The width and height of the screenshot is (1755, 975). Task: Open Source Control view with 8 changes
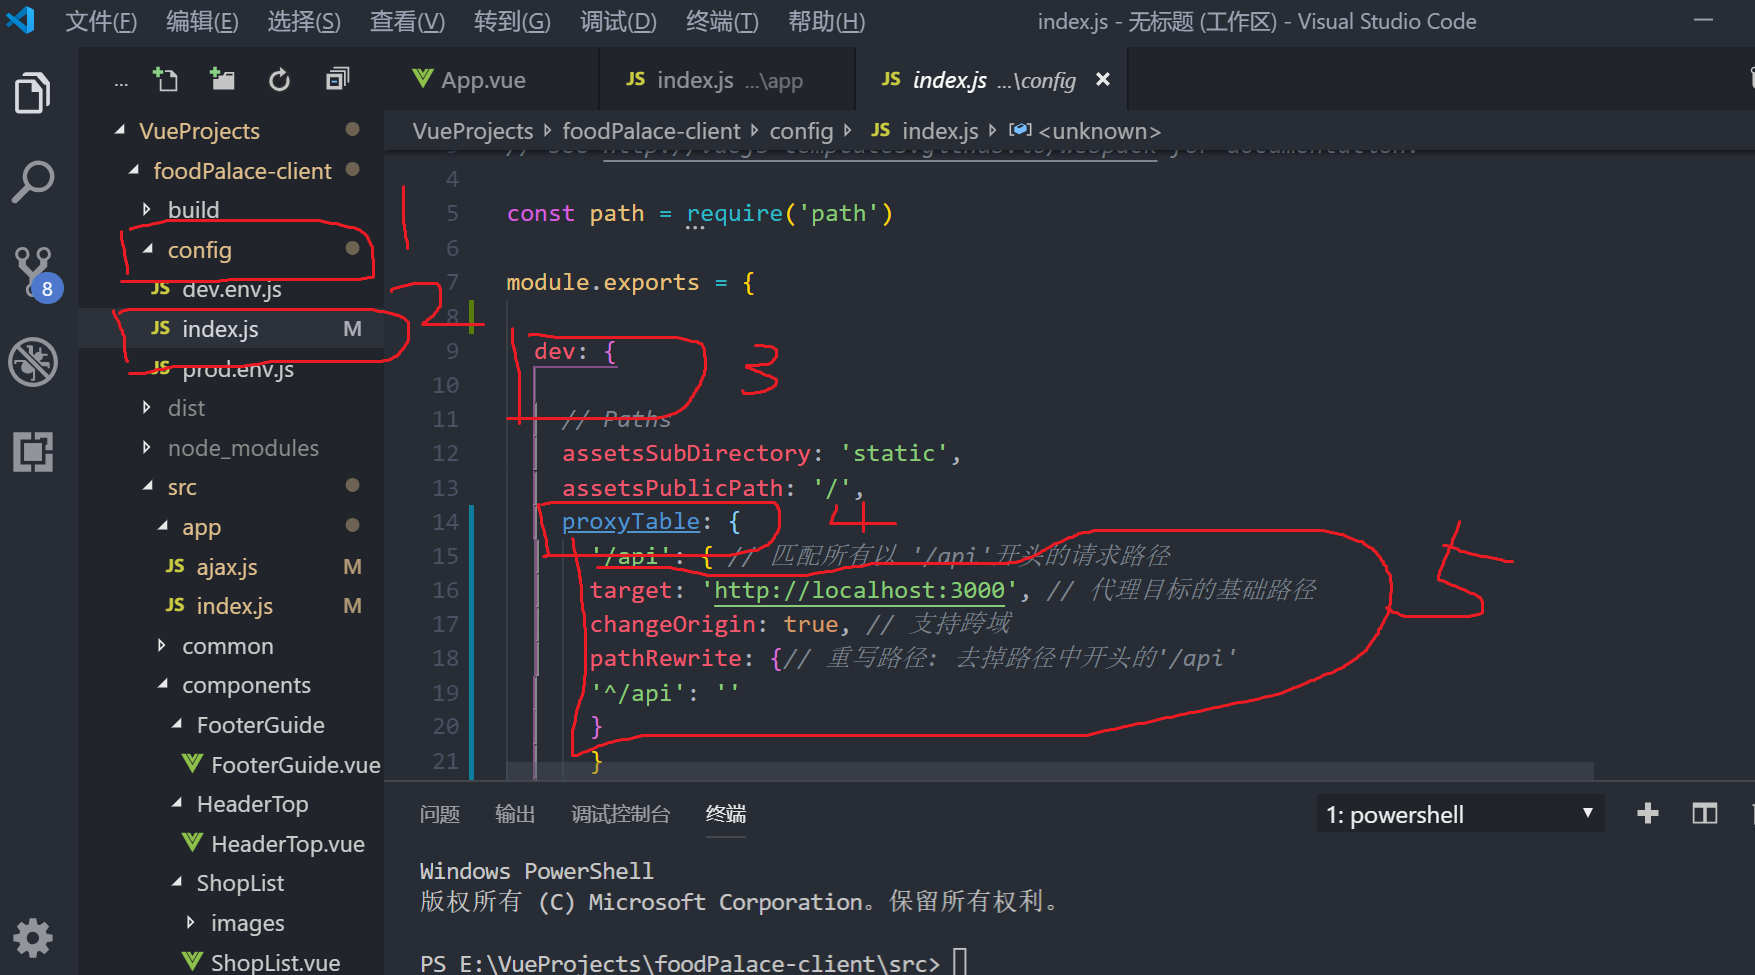36,273
